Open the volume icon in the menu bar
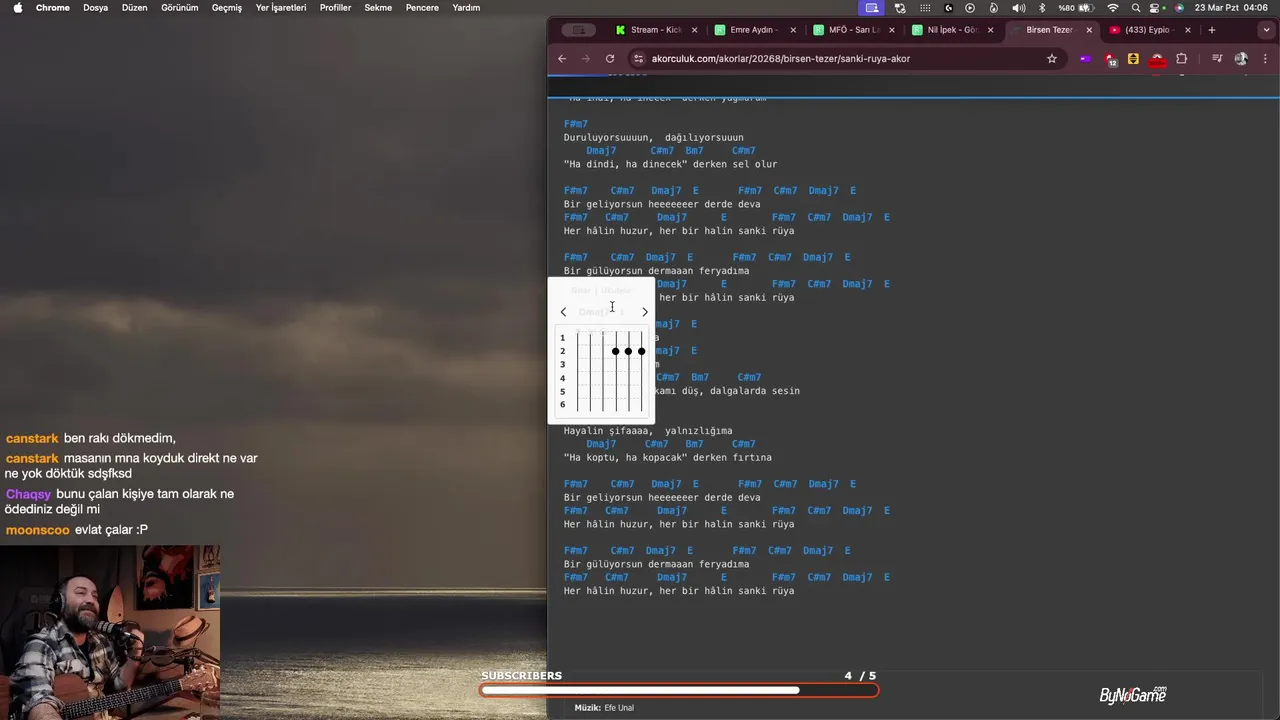The image size is (1280, 720). [1019, 7]
